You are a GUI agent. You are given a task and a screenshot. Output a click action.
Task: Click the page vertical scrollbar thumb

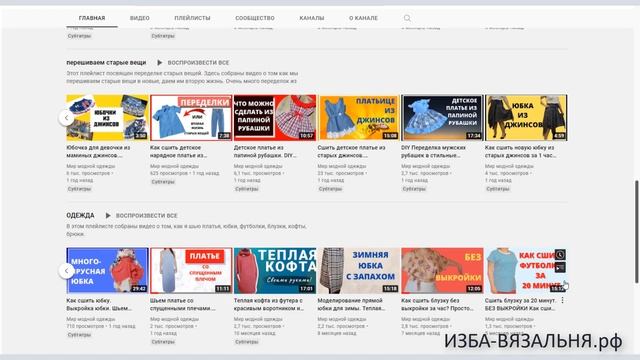(x=636, y=231)
